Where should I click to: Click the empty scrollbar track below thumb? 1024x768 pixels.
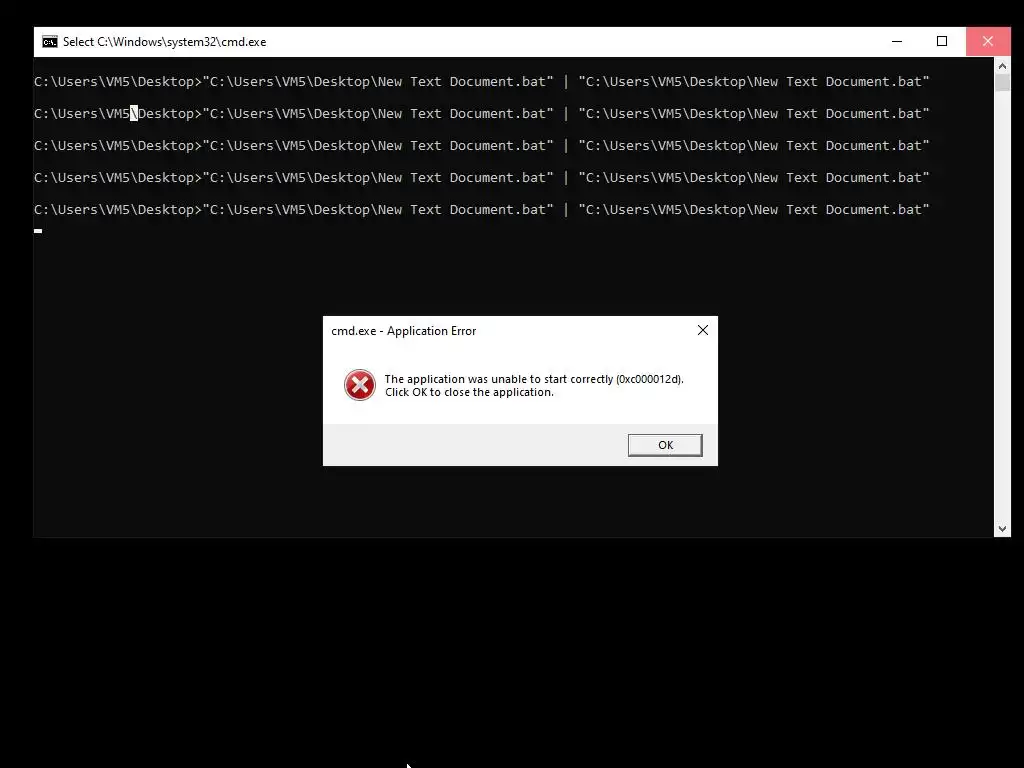1002,307
